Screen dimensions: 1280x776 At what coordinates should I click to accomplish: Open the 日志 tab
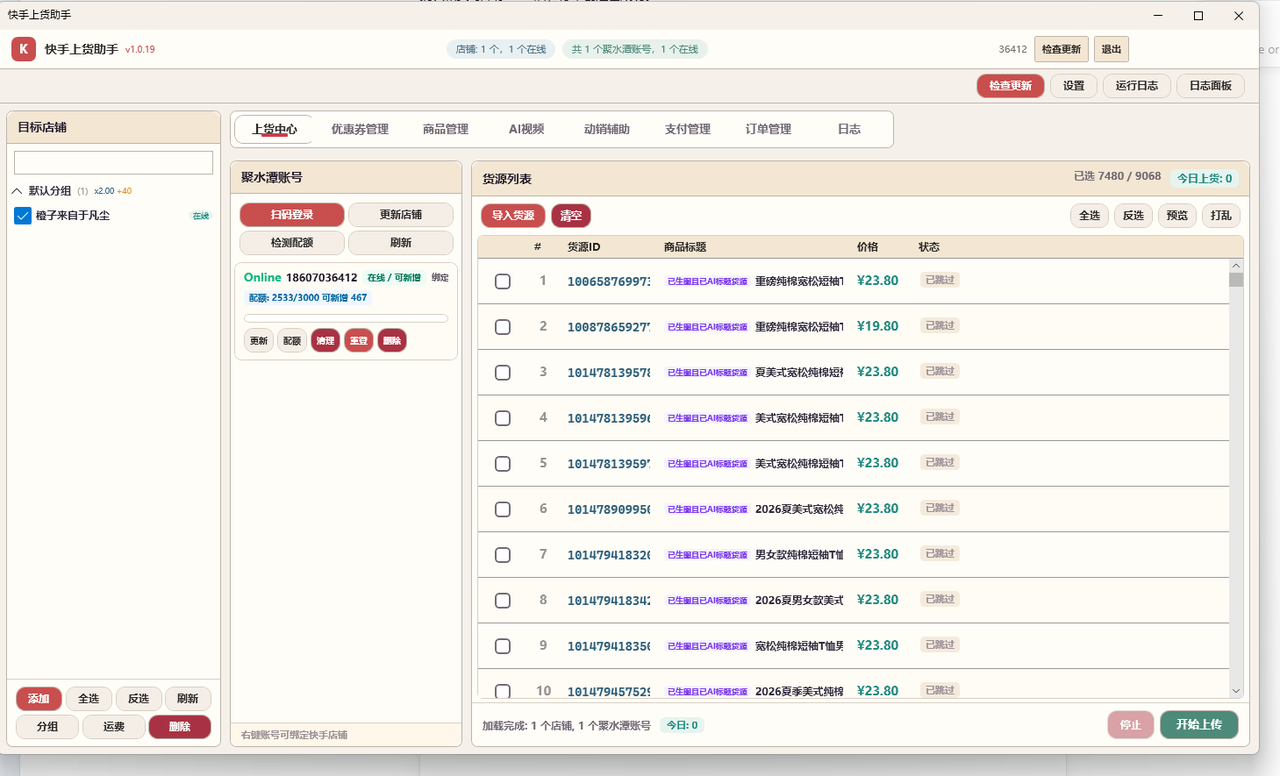point(849,129)
